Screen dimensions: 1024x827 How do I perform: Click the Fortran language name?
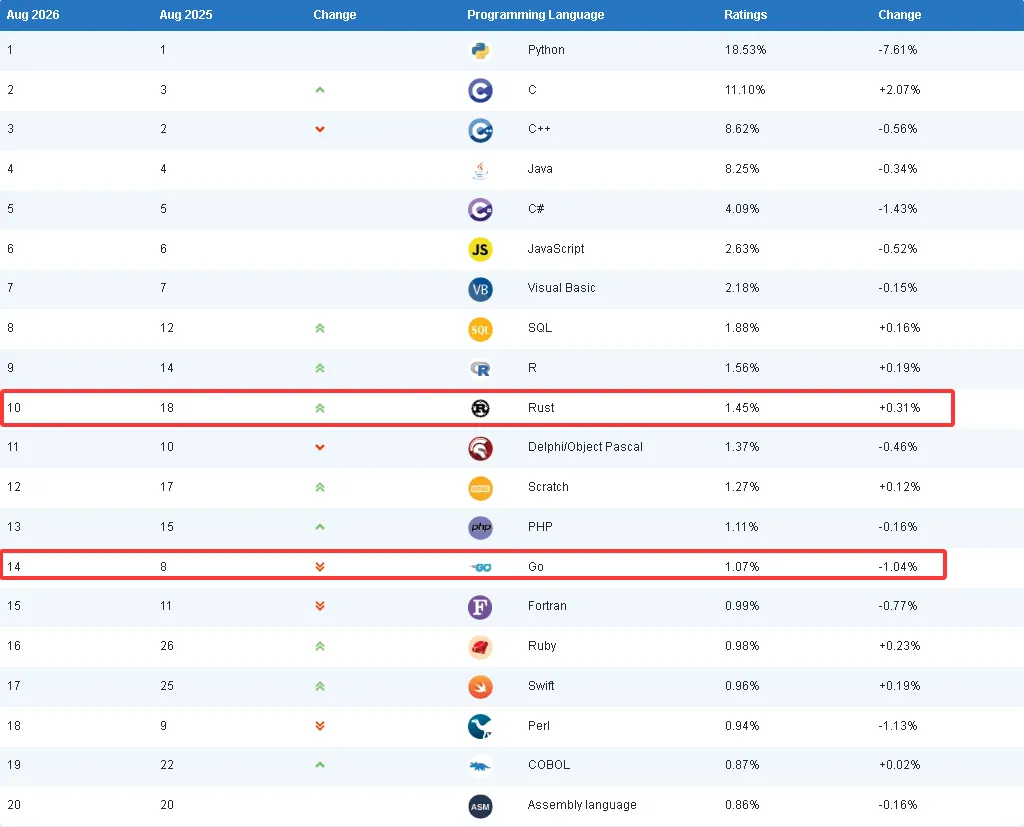(x=547, y=606)
